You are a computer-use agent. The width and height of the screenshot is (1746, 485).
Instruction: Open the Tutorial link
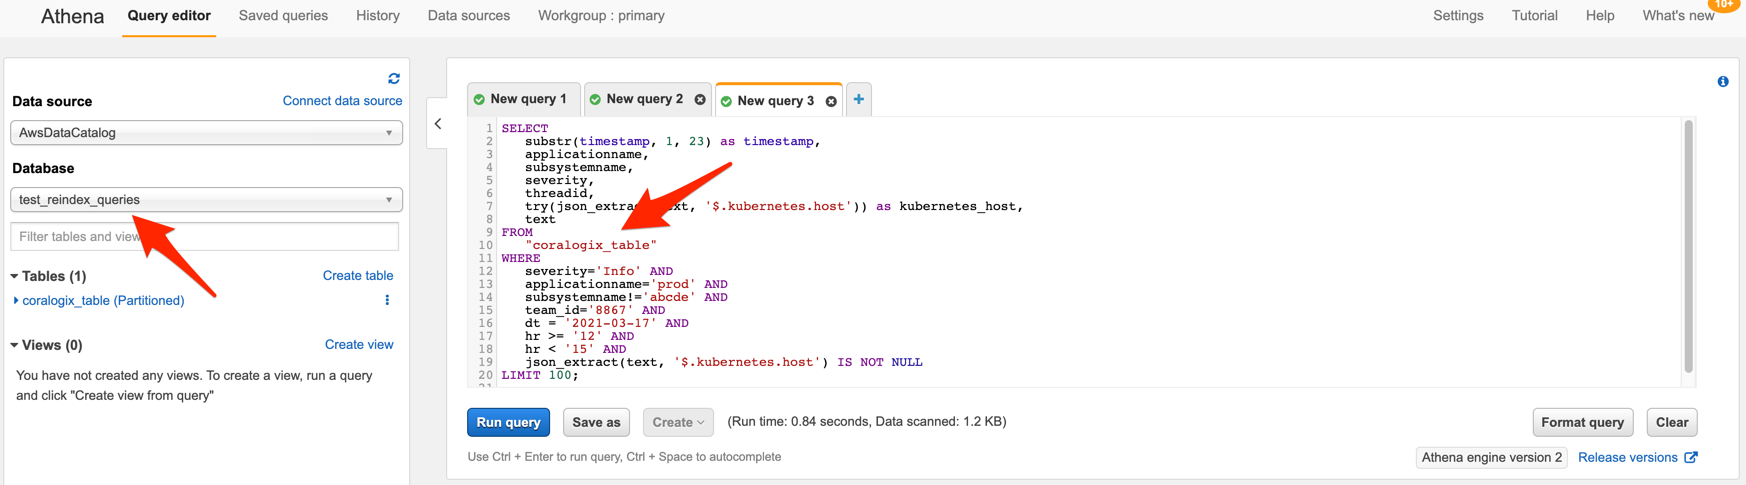click(1534, 16)
